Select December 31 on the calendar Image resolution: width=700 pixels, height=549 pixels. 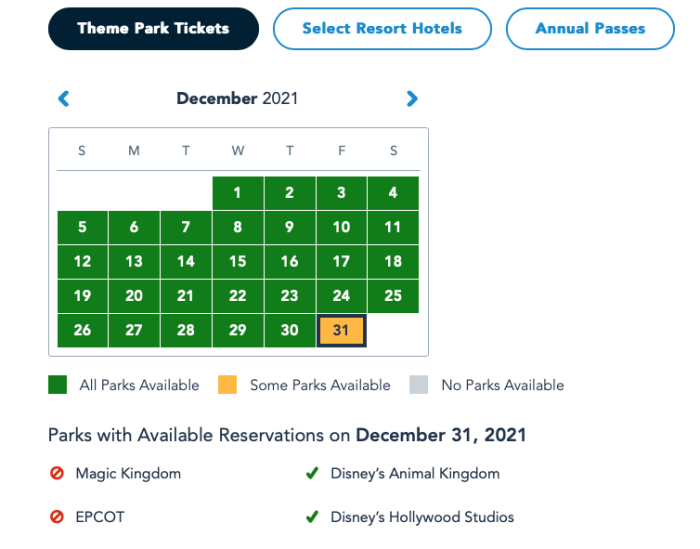(342, 330)
